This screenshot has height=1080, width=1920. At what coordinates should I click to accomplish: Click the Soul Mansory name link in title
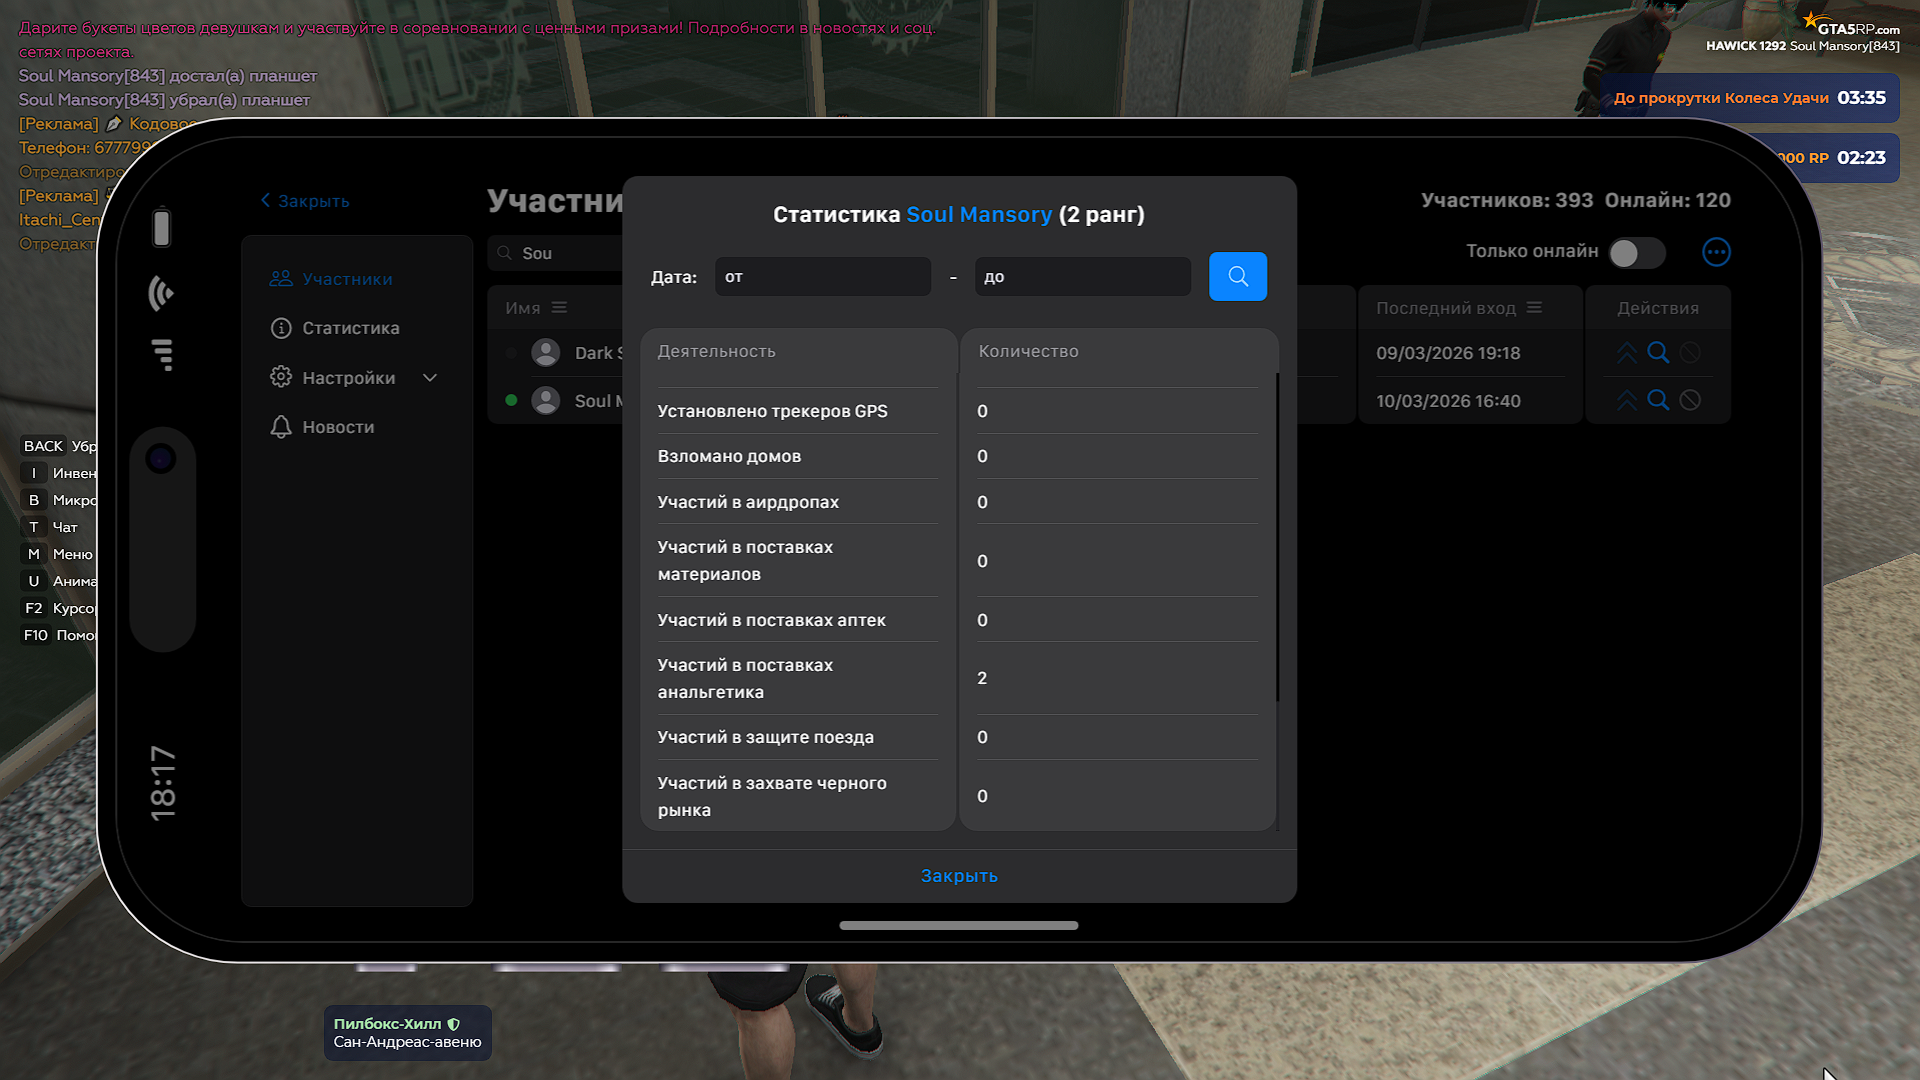click(x=978, y=215)
